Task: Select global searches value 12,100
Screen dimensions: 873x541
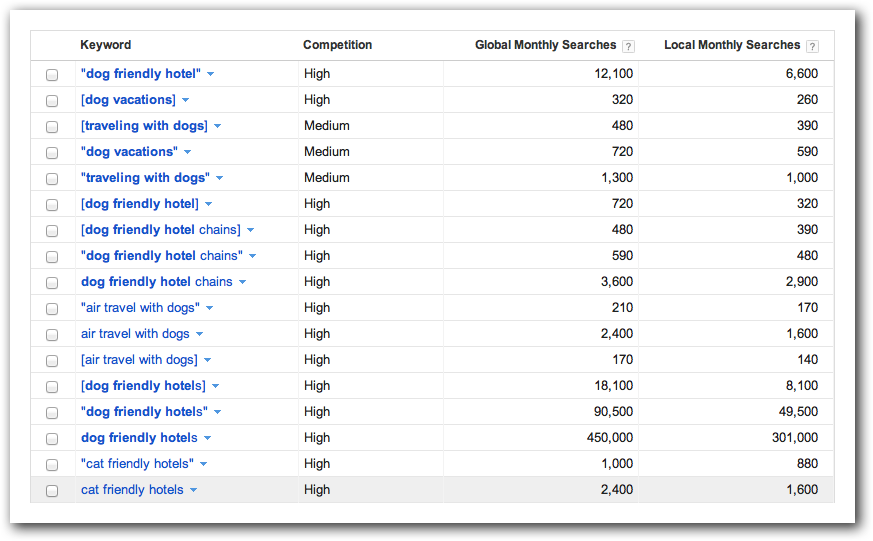Action: point(614,73)
